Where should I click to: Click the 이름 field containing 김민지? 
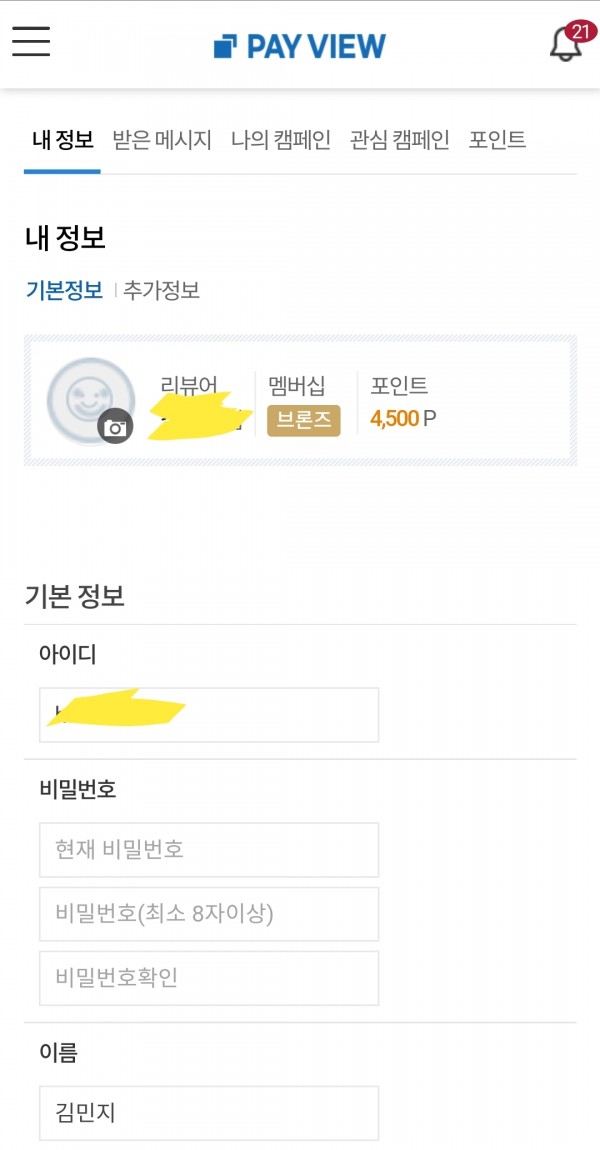click(x=208, y=1112)
